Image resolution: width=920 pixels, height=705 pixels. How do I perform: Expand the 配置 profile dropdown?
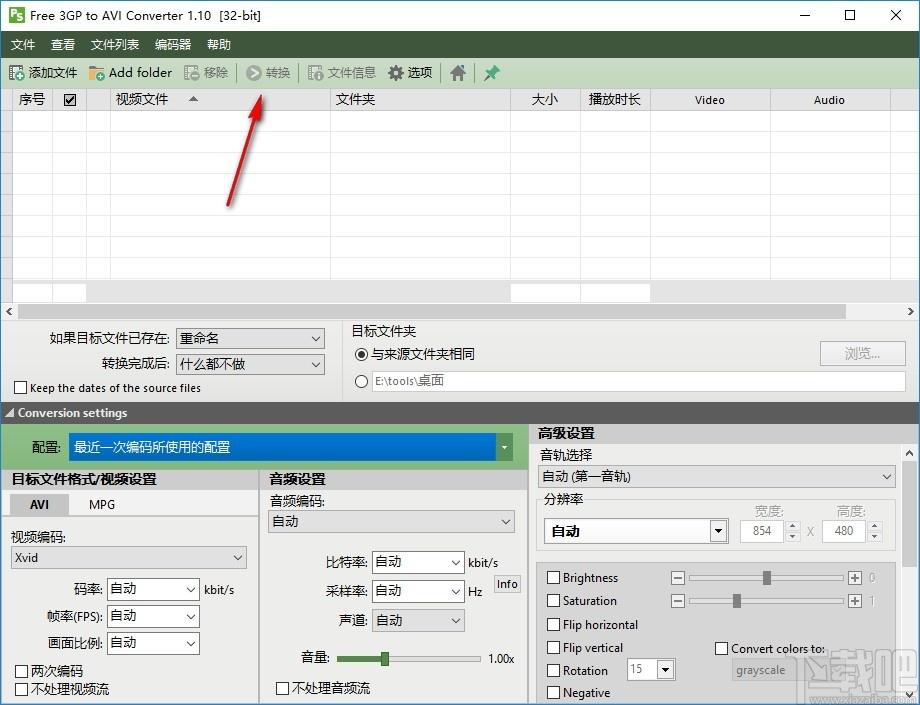coord(504,448)
